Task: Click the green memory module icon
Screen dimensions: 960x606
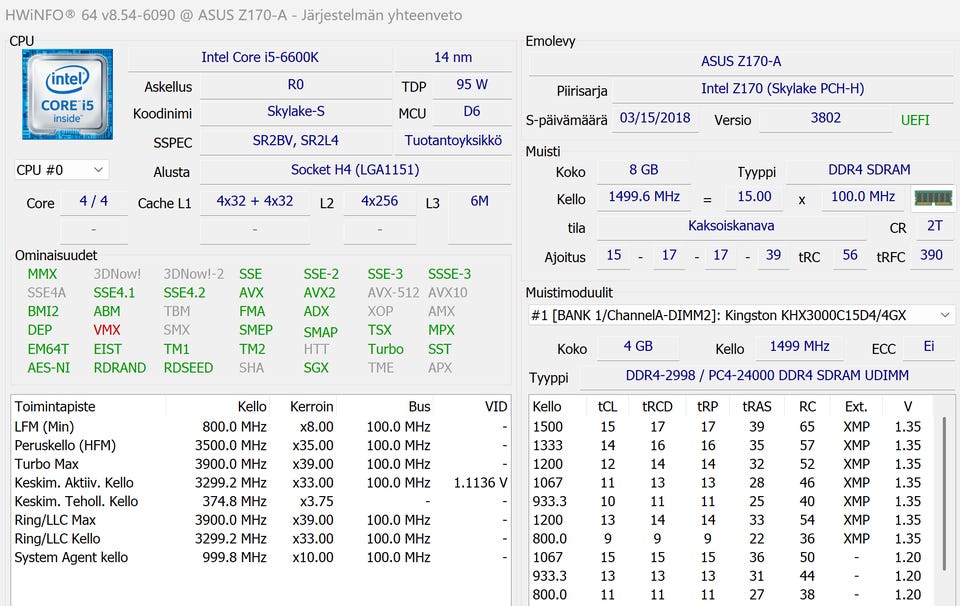Action: point(933,198)
